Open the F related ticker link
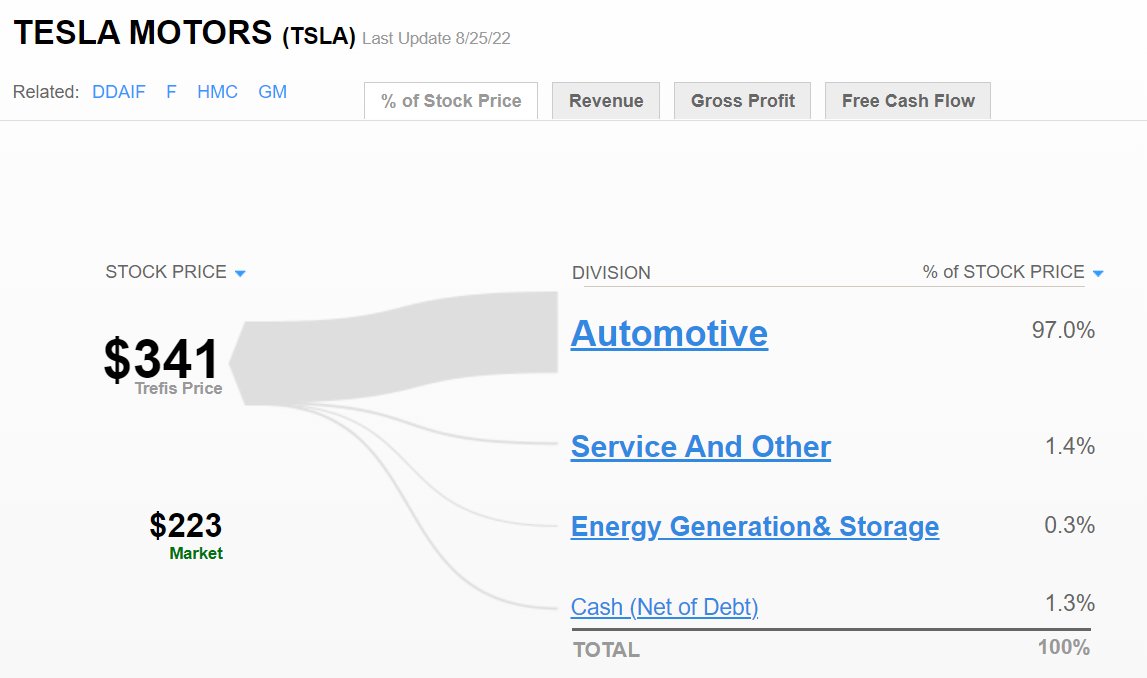The height and width of the screenshot is (678, 1147). [171, 92]
